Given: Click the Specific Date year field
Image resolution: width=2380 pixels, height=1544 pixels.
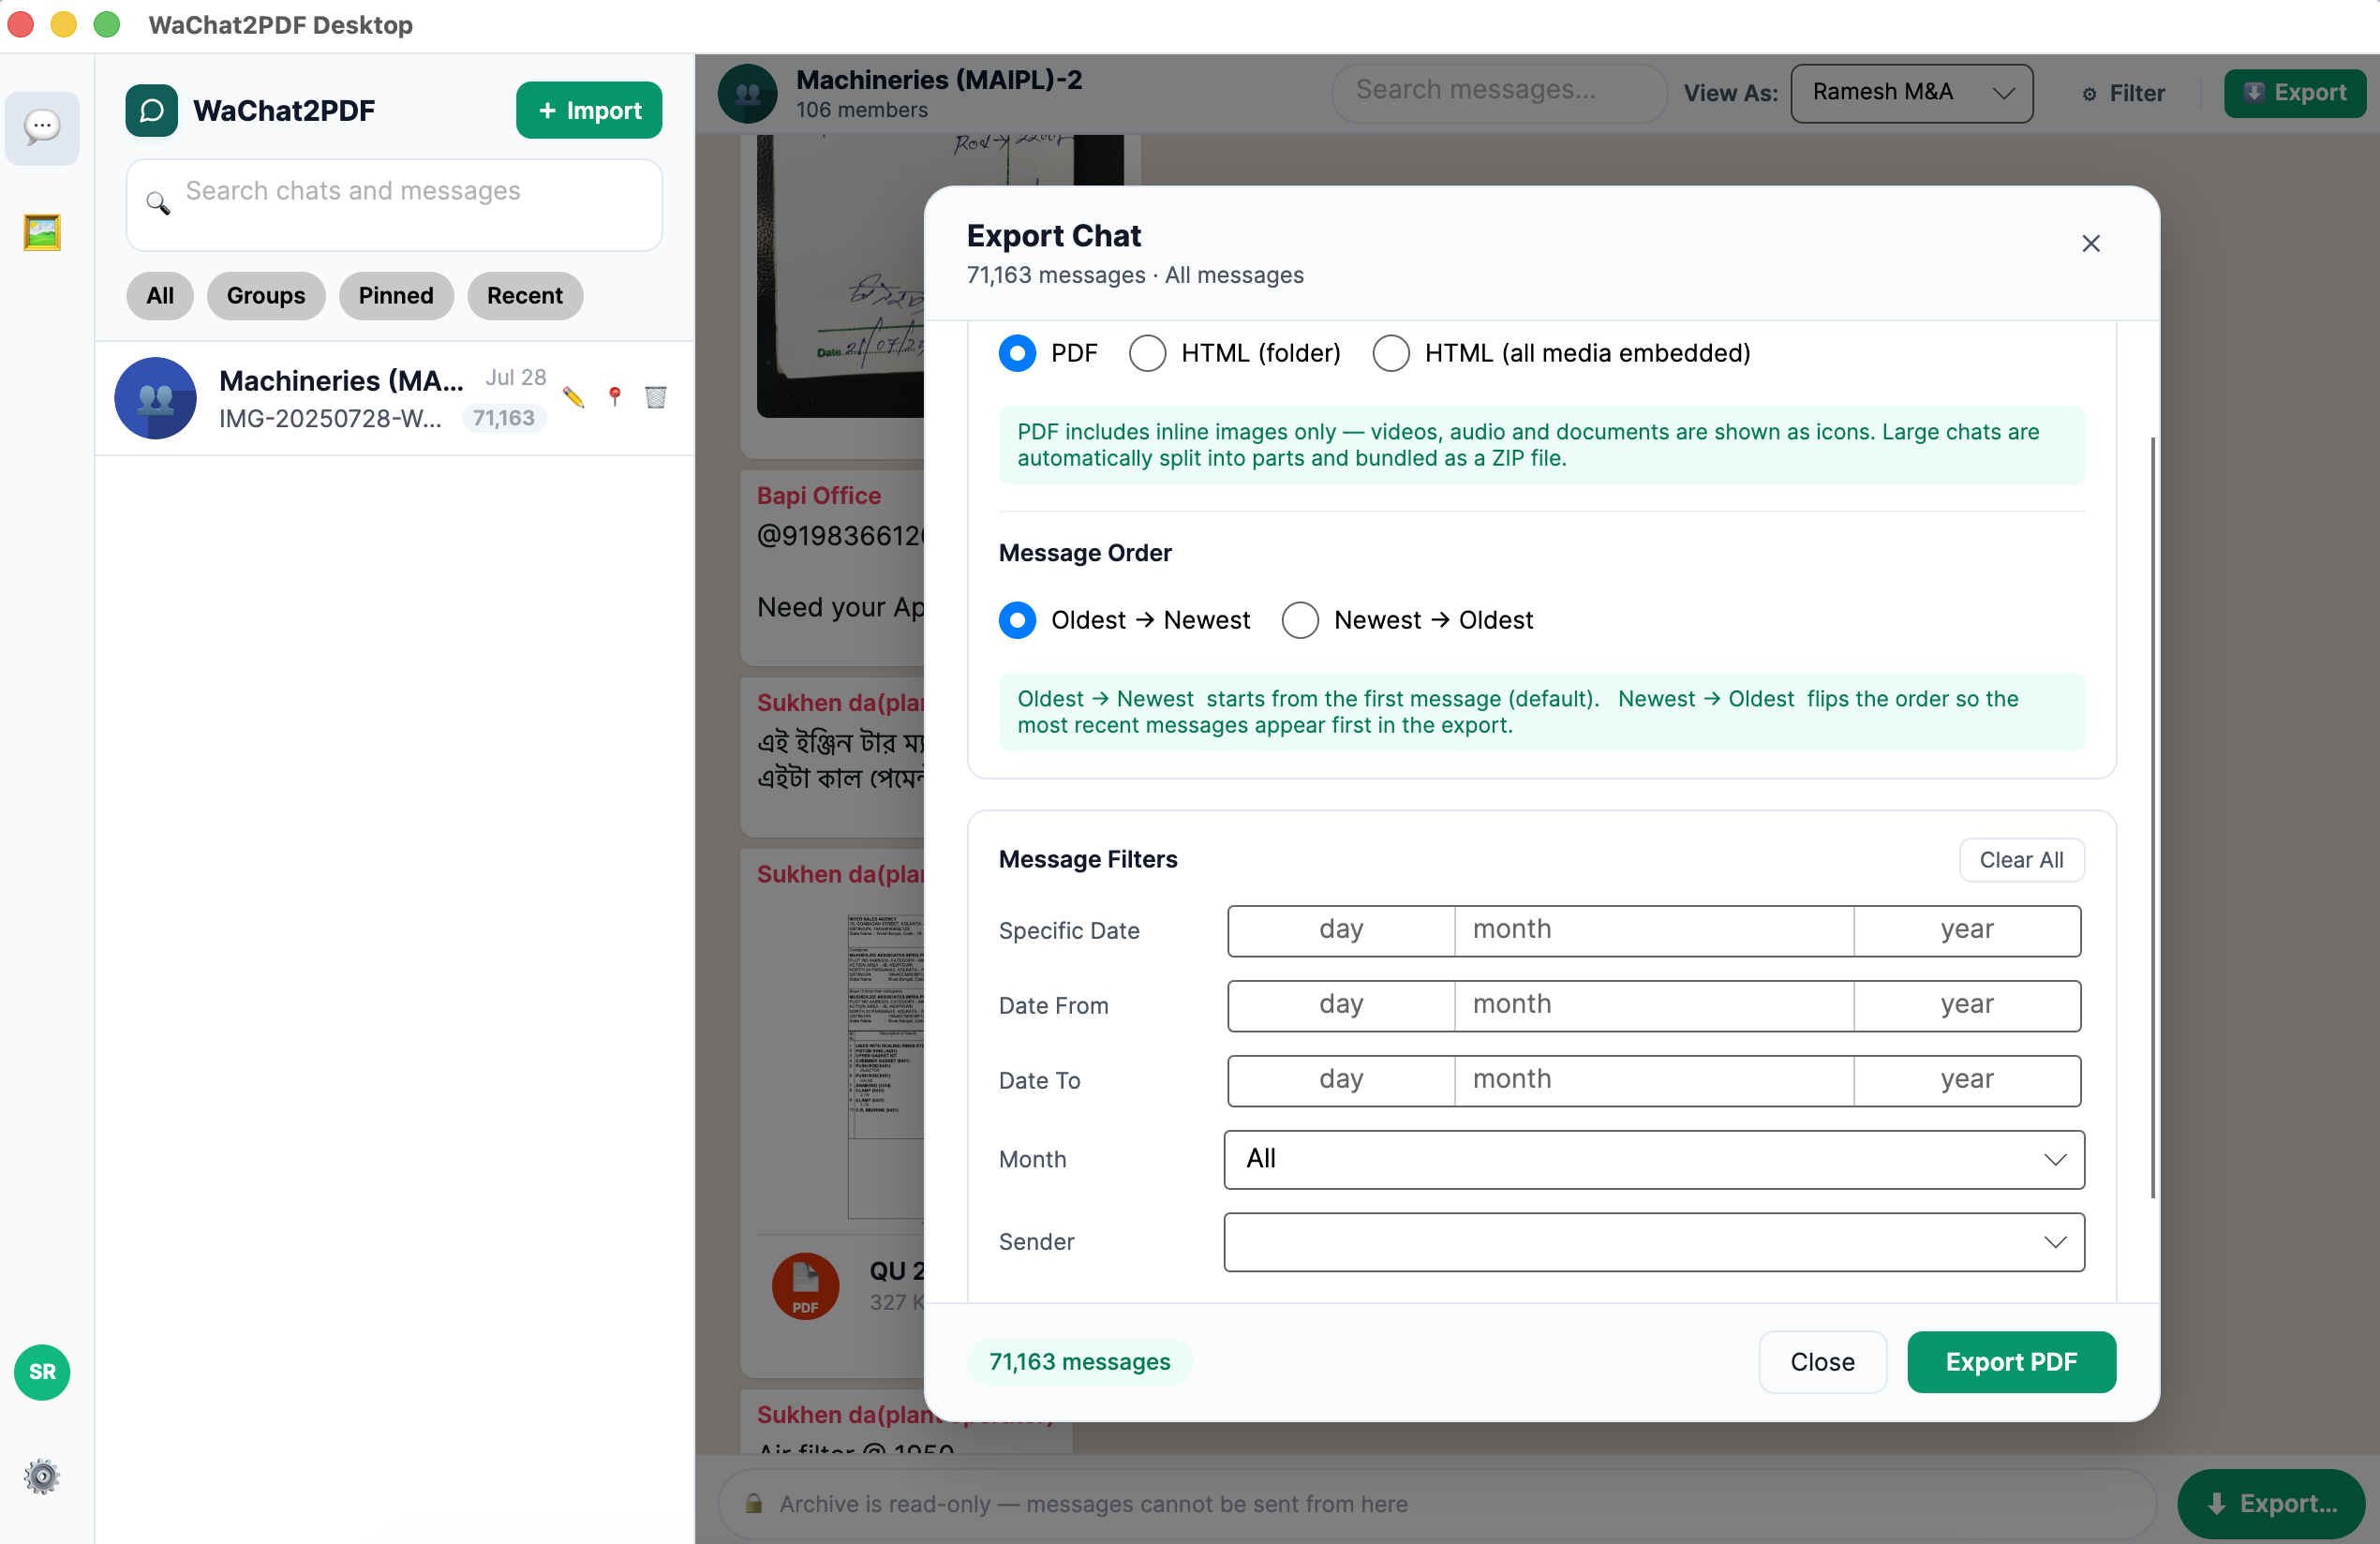Looking at the screenshot, I should pyautogui.click(x=1967, y=930).
